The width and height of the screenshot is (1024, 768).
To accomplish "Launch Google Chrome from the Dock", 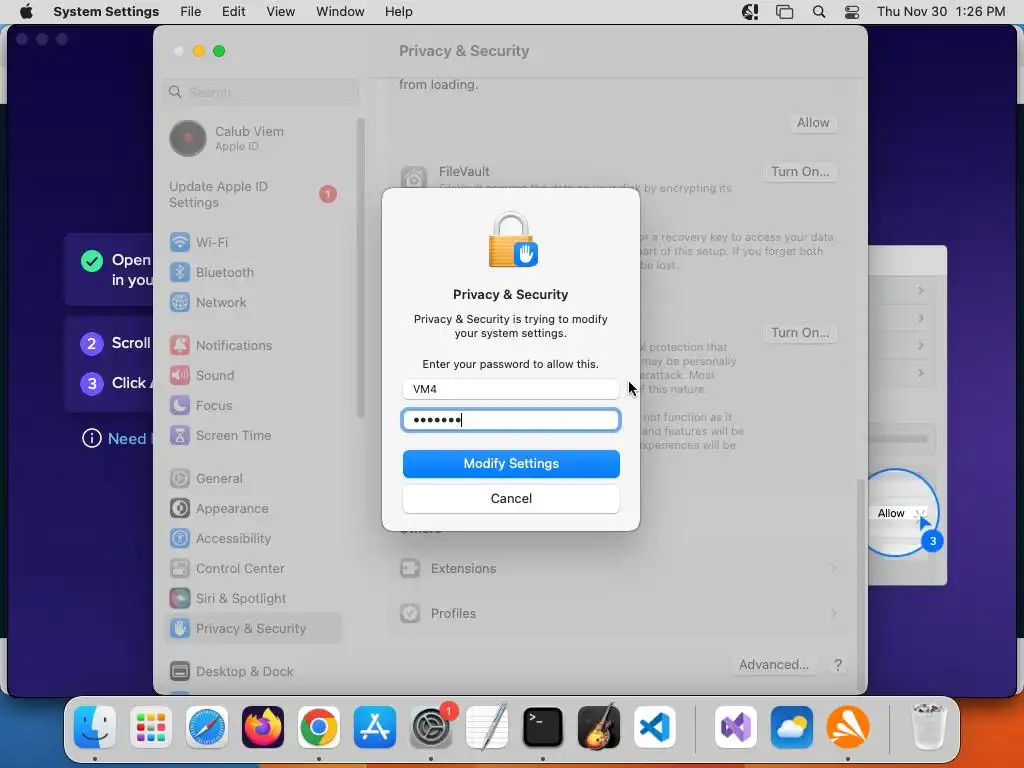I will (x=319, y=727).
